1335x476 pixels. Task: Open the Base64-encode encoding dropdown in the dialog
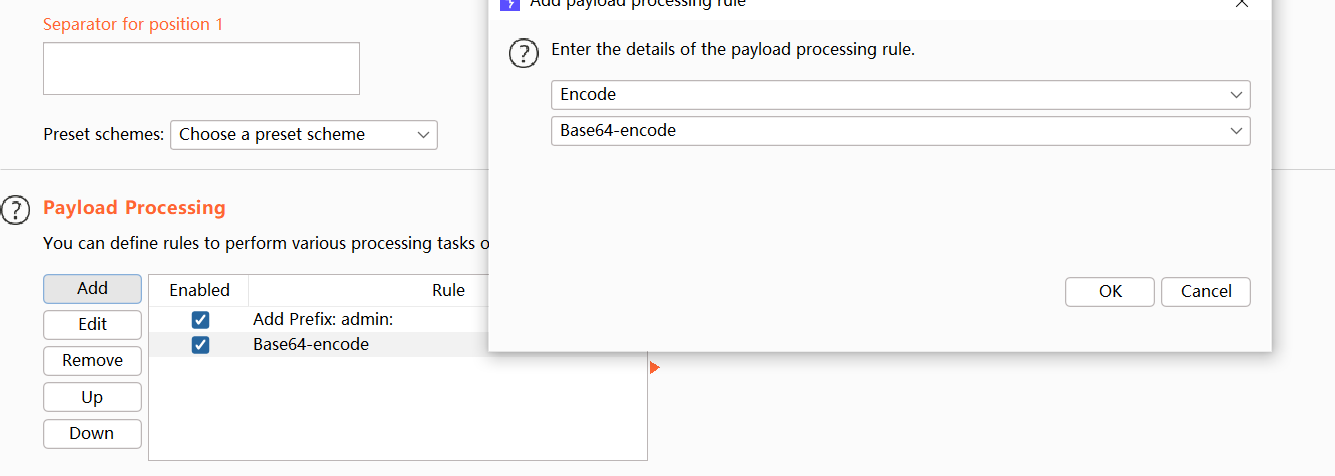coord(900,131)
